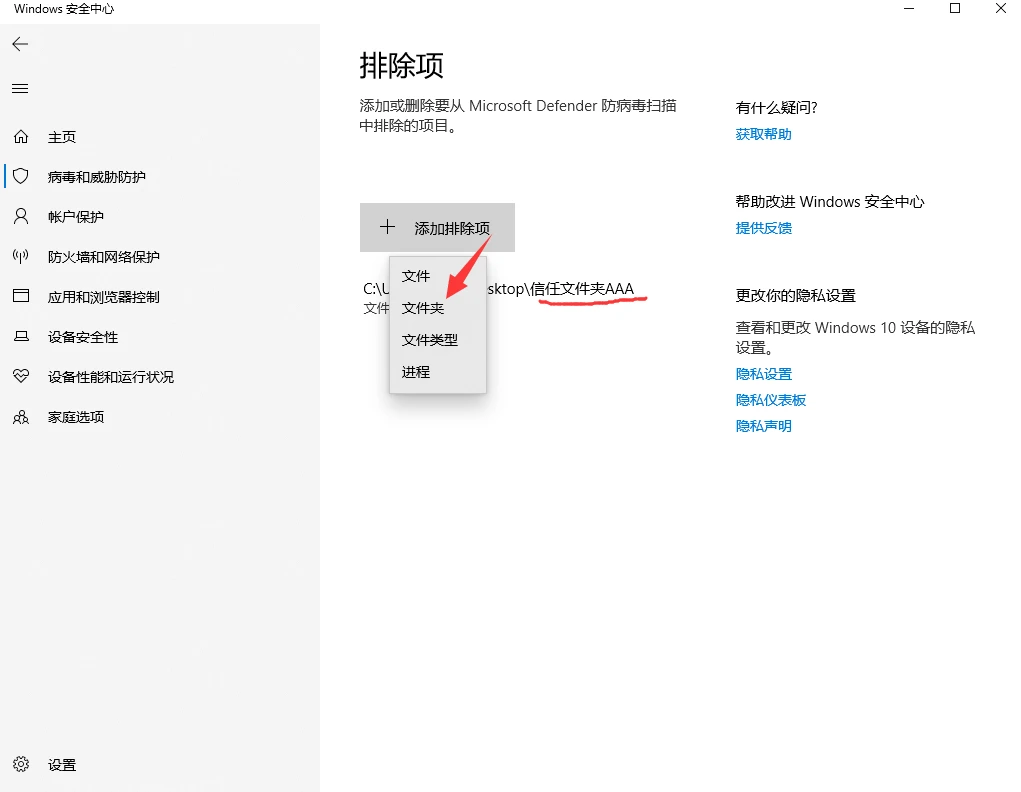Click the gear icon for 设置
Viewport: 1021px width, 792px height.
(21, 764)
